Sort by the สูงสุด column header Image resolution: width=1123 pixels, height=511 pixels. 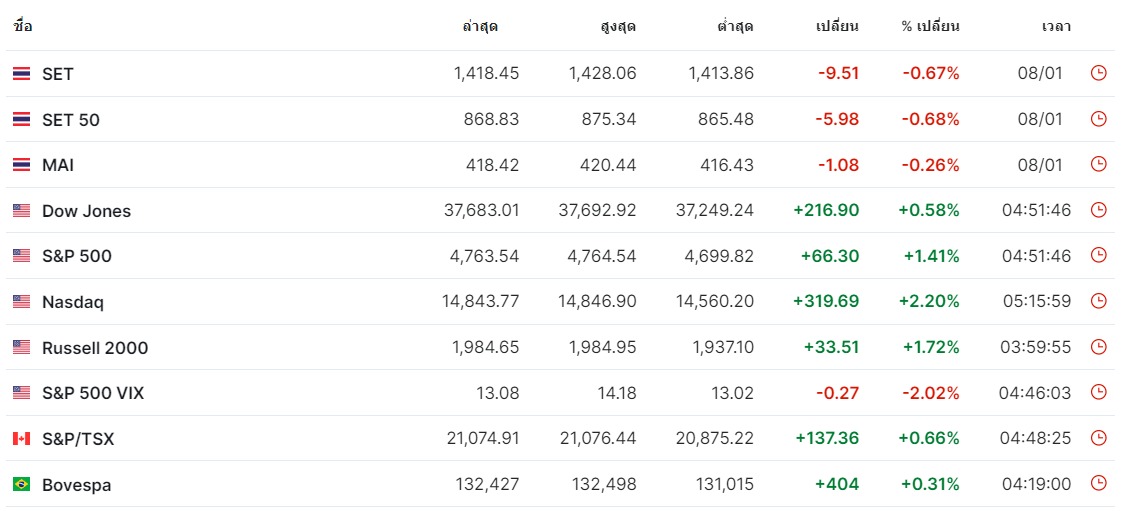(x=618, y=27)
